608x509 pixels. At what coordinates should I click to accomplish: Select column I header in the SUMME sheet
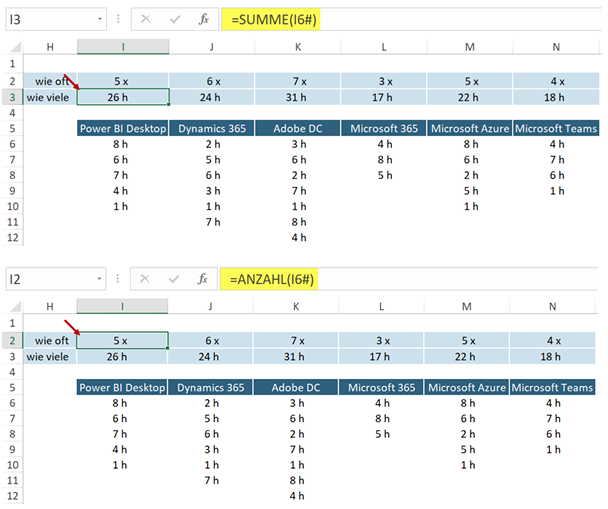pos(123,47)
